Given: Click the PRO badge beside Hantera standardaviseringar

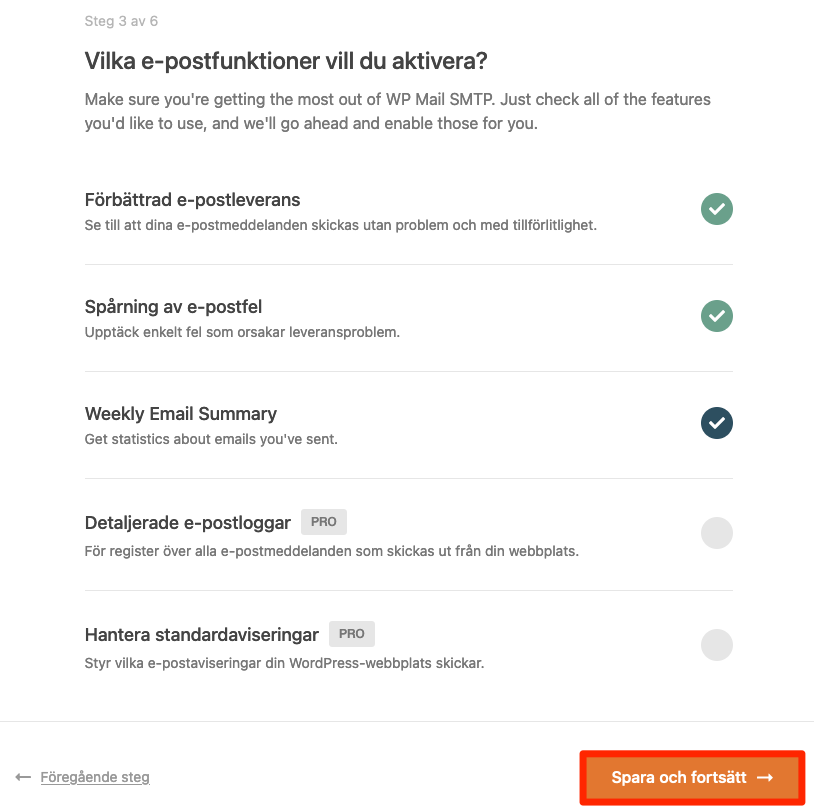Looking at the screenshot, I should [351, 634].
